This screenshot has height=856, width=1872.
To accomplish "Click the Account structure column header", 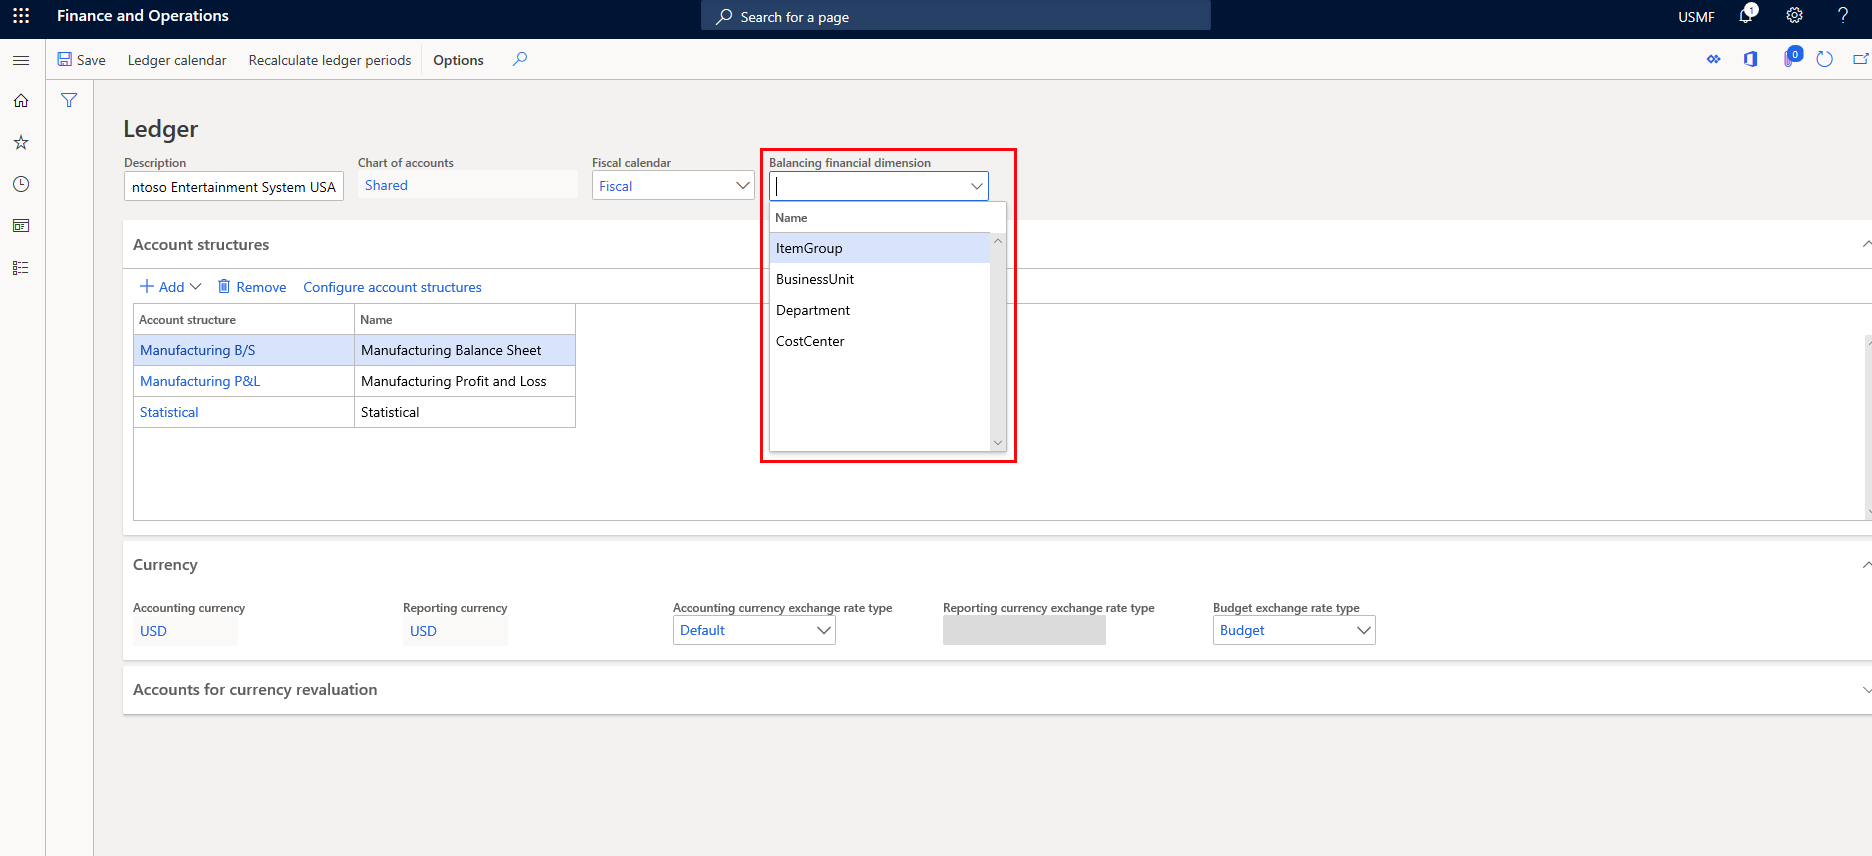I will click(244, 319).
